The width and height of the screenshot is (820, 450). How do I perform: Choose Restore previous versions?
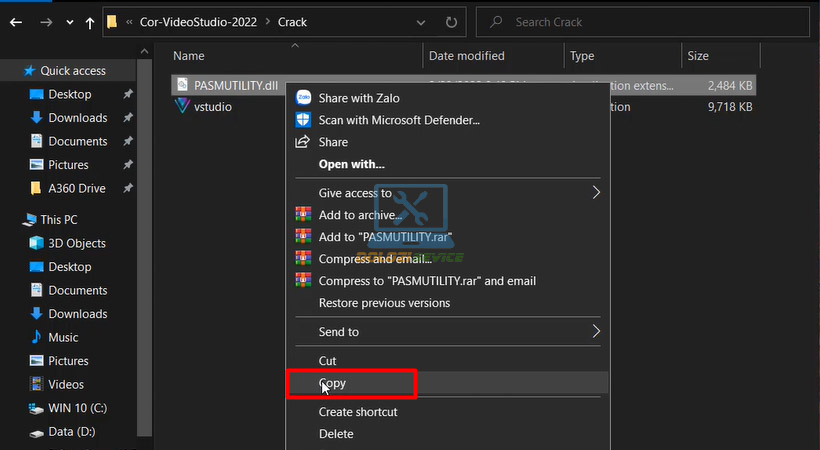pos(384,303)
